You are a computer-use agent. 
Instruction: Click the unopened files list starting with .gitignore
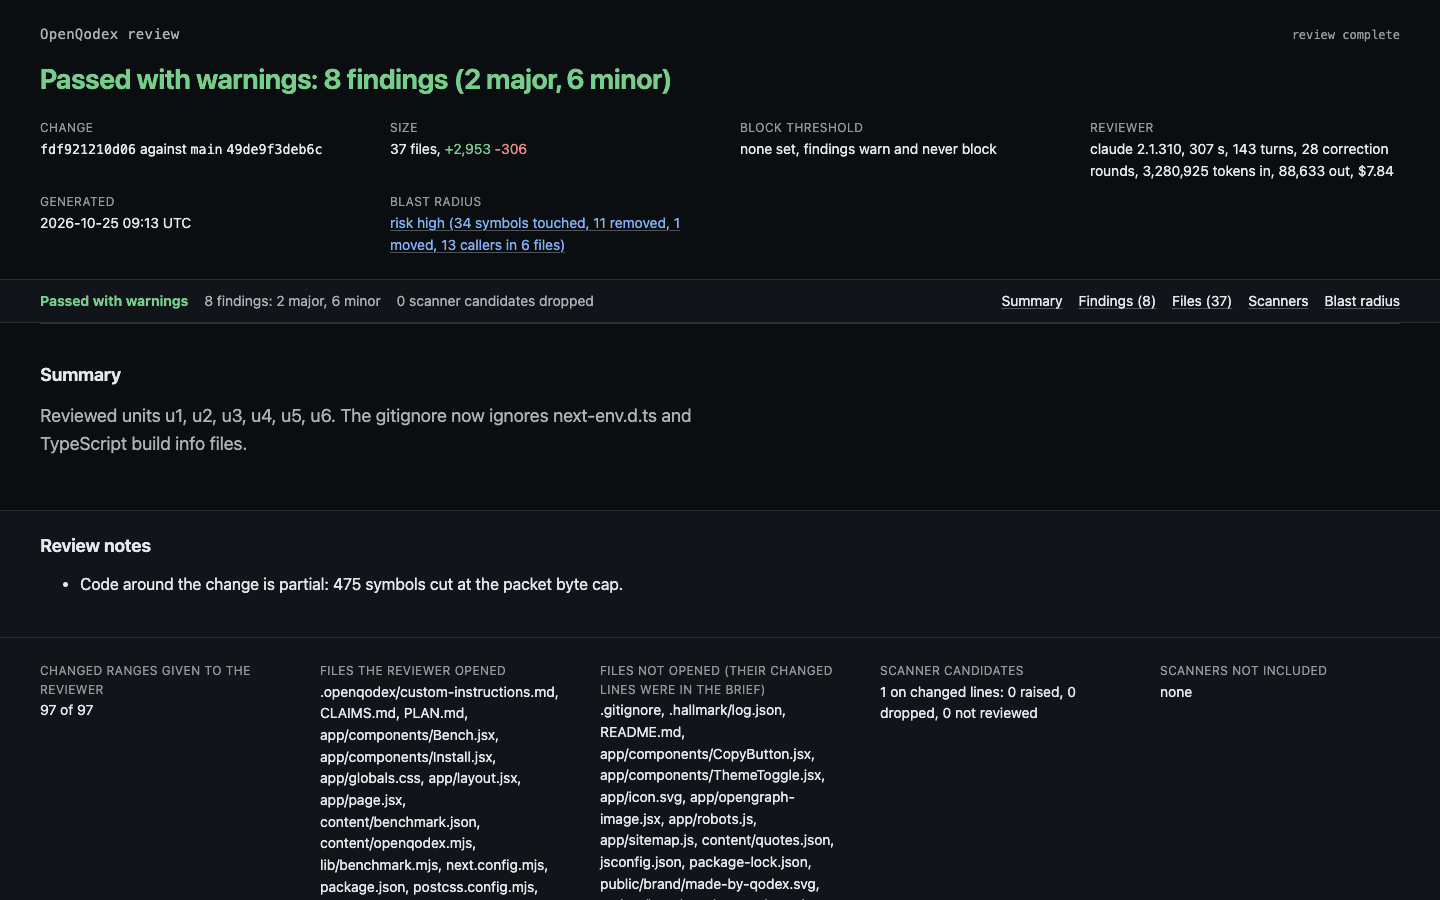(x=717, y=800)
